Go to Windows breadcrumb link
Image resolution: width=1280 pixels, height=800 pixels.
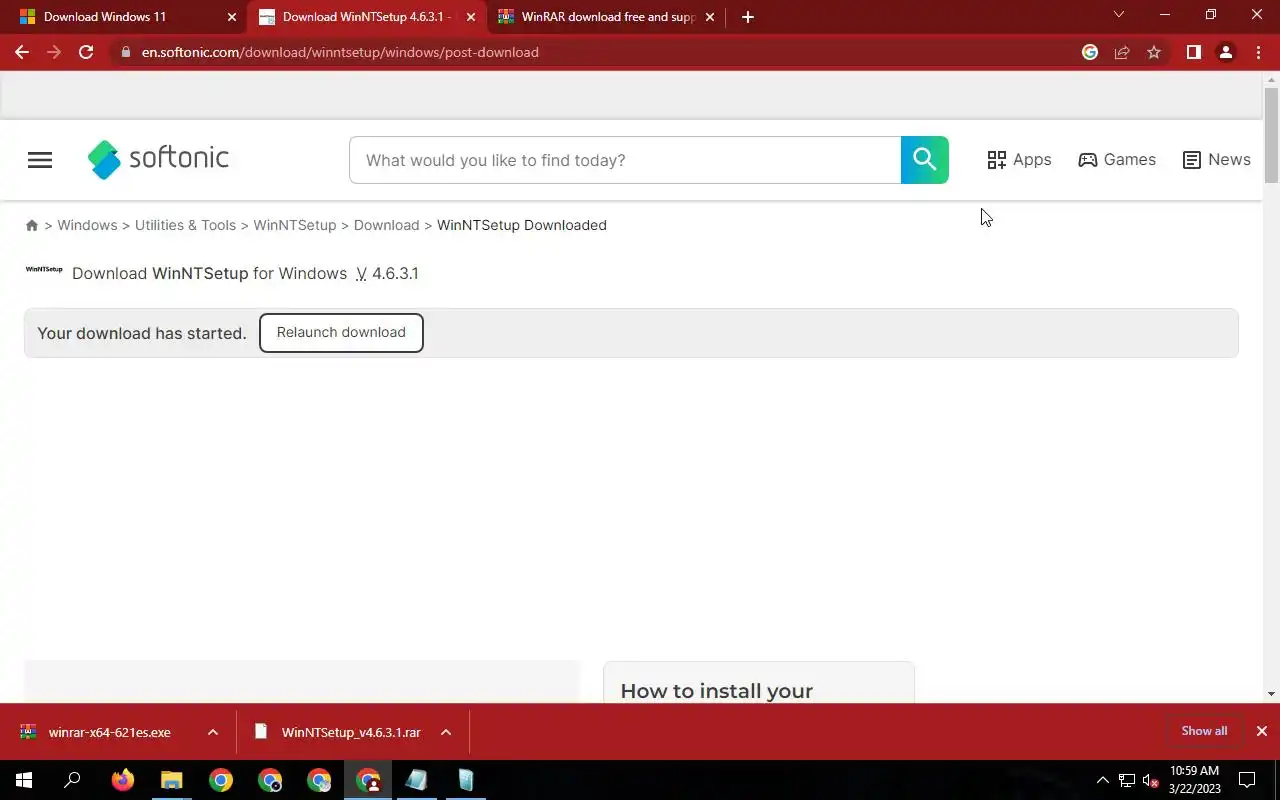coord(87,225)
